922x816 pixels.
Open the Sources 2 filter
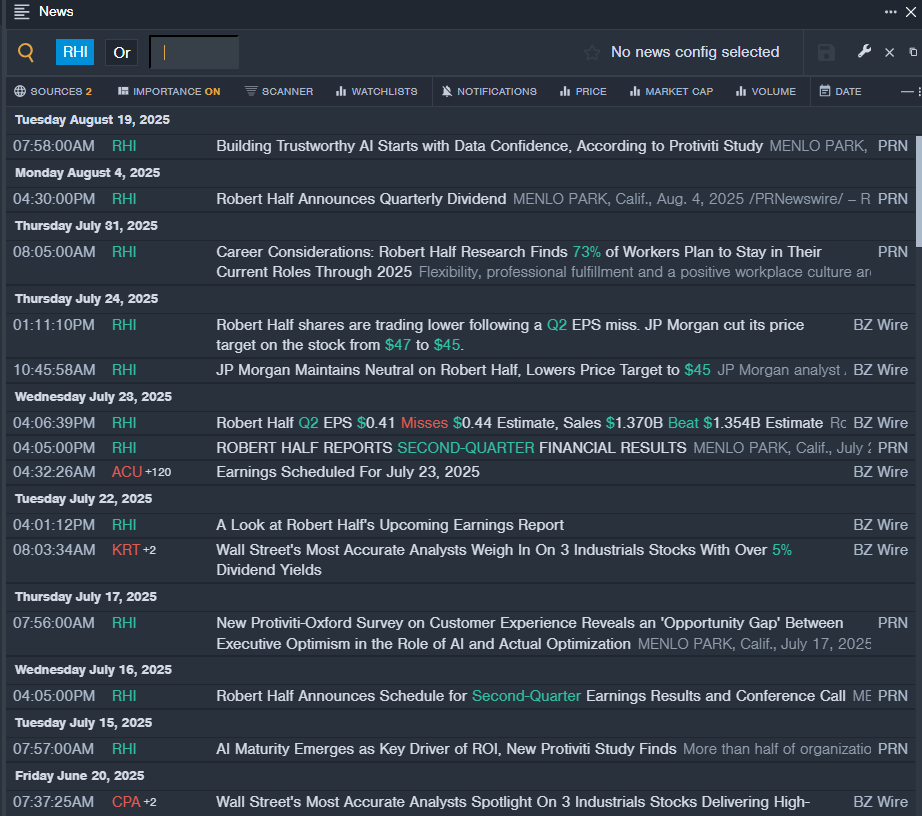[x=54, y=92]
